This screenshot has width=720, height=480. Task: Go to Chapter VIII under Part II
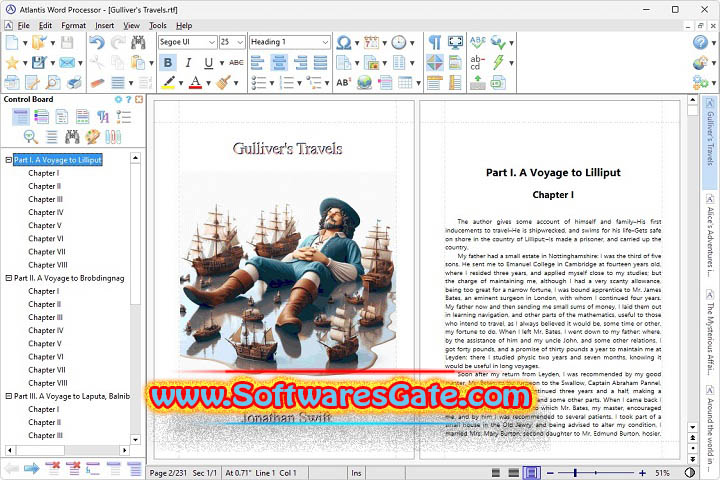click(48, 383)
